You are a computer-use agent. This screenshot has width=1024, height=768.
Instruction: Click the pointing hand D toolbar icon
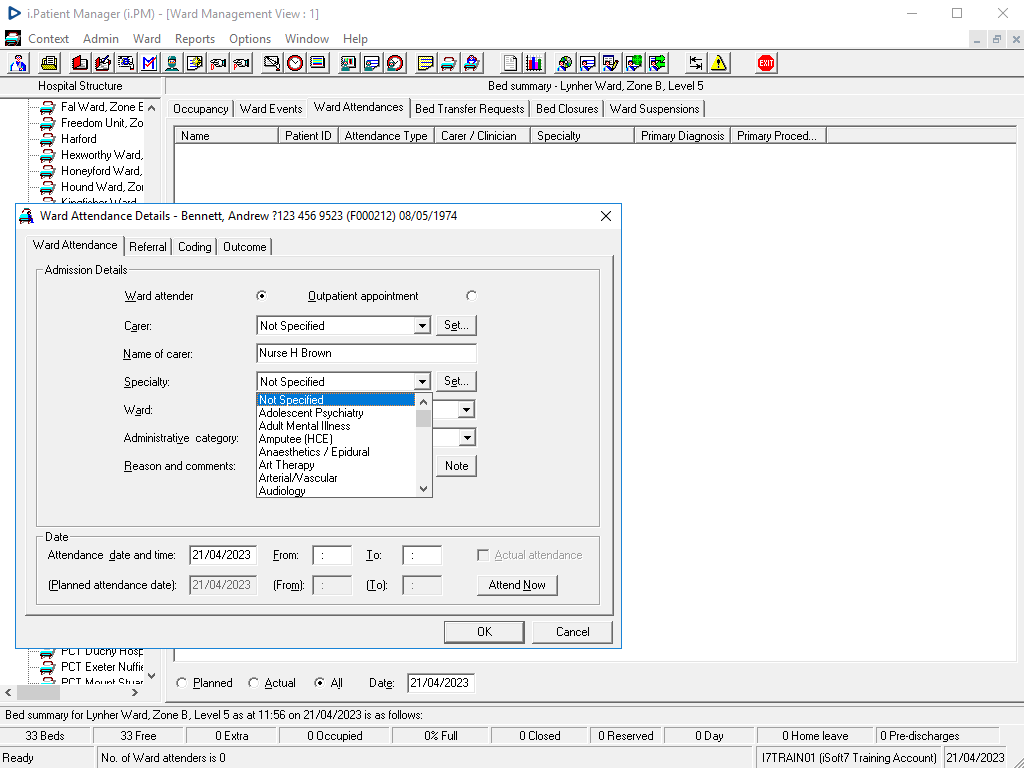[x=218, y=63]
